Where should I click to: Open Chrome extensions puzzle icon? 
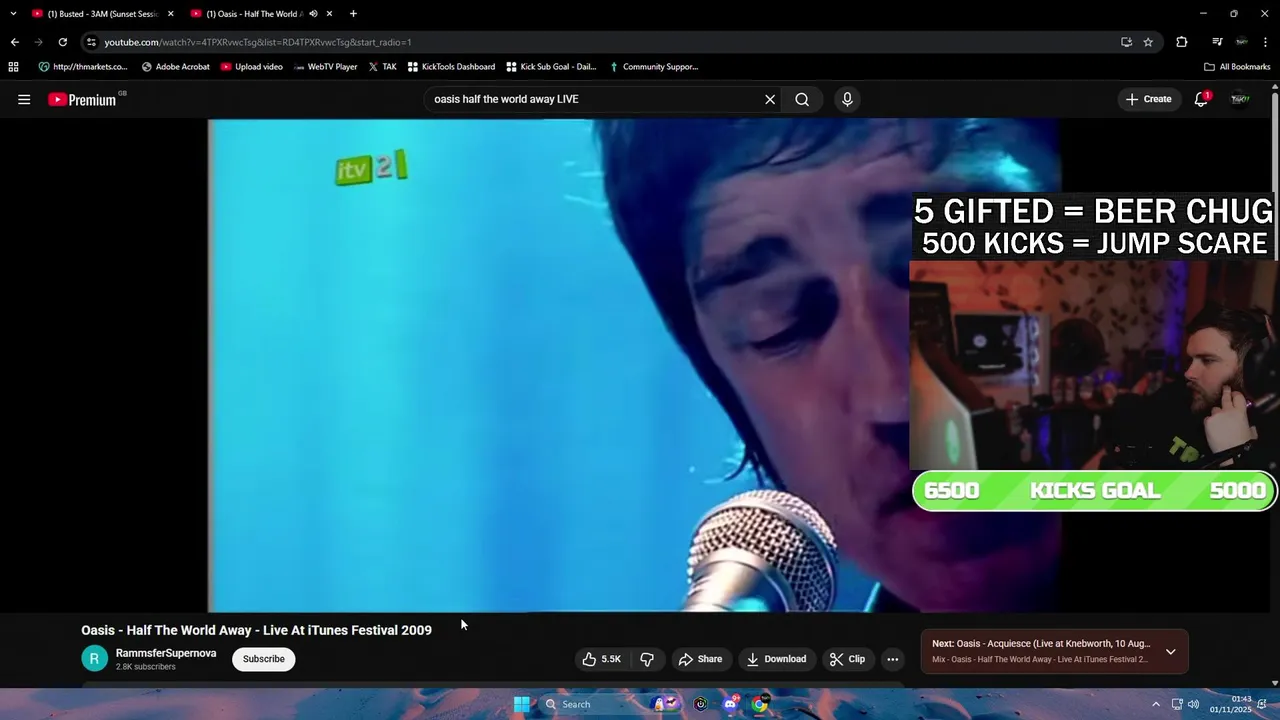point(1181,42)
